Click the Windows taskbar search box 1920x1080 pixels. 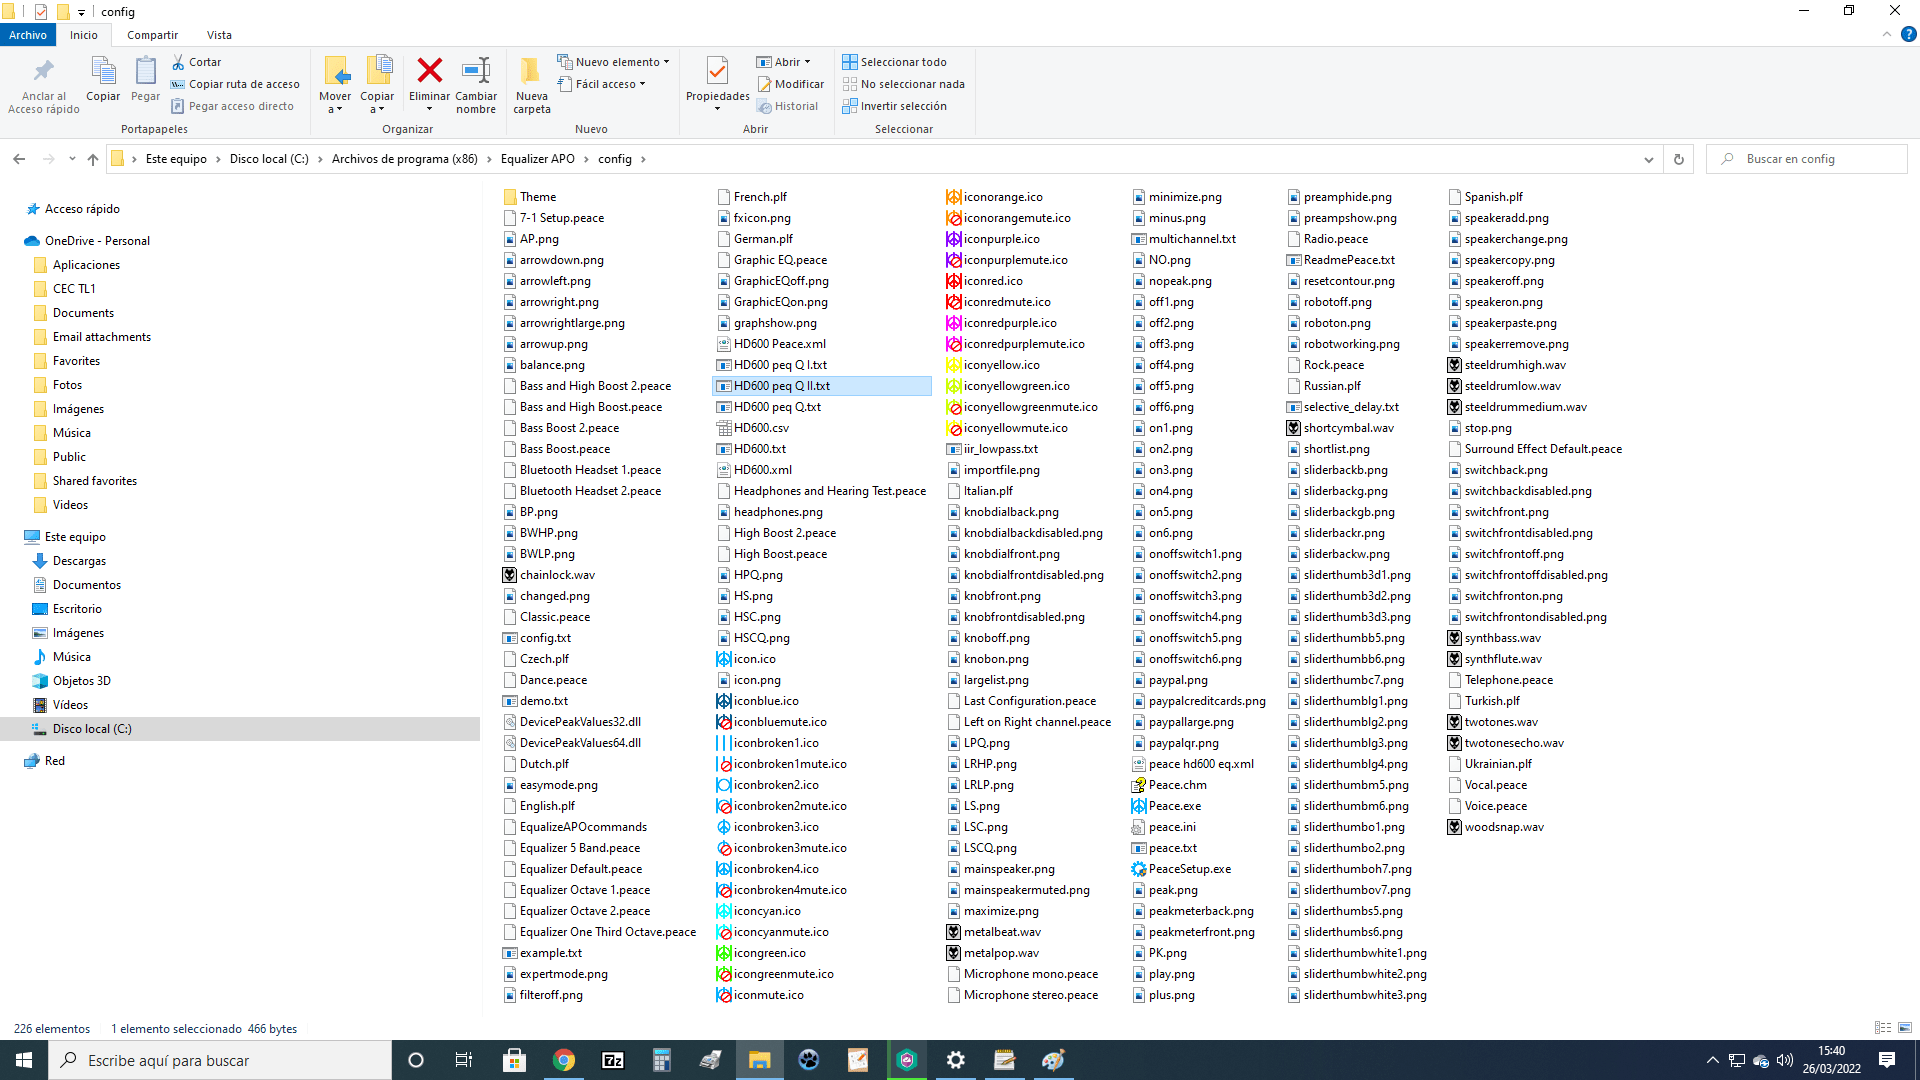(220, 1060)
